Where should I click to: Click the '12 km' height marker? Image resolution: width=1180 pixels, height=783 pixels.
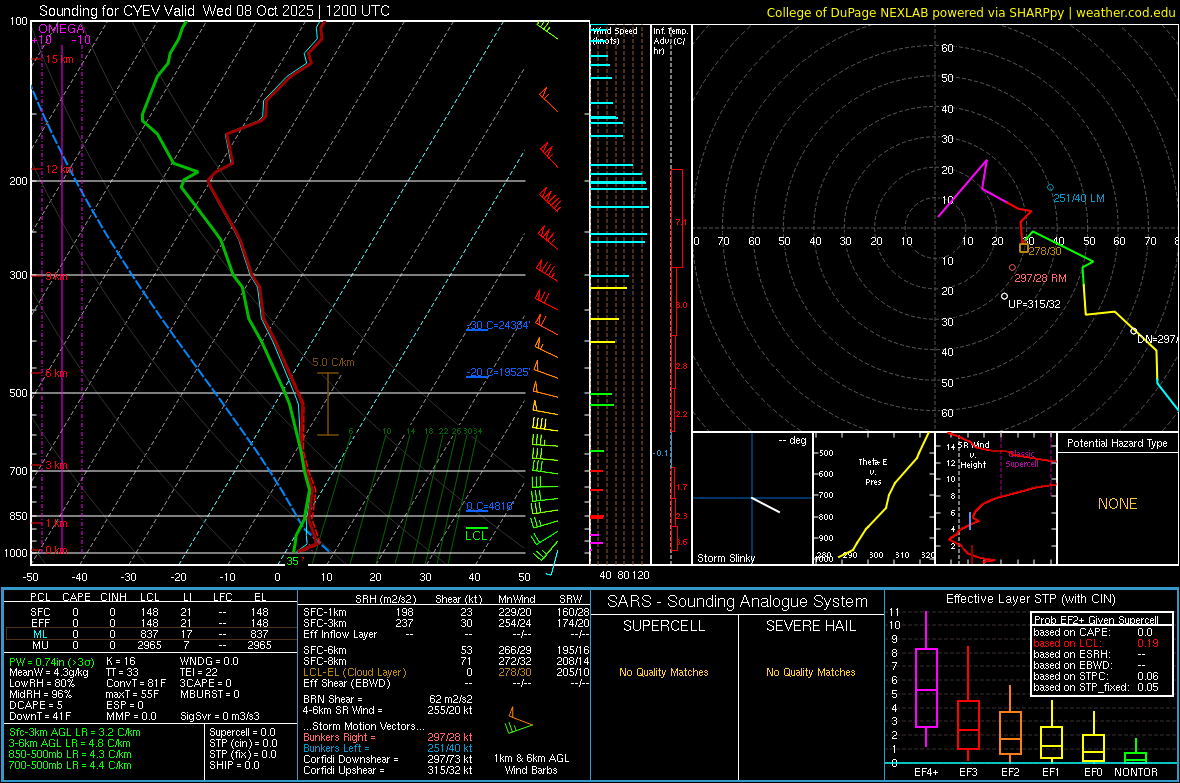coord(59,169)
